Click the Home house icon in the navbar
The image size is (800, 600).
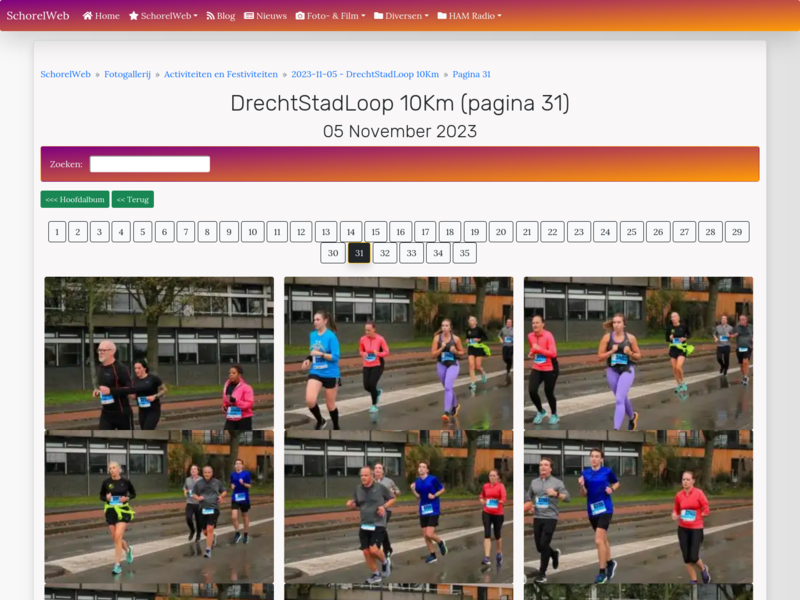87,16
